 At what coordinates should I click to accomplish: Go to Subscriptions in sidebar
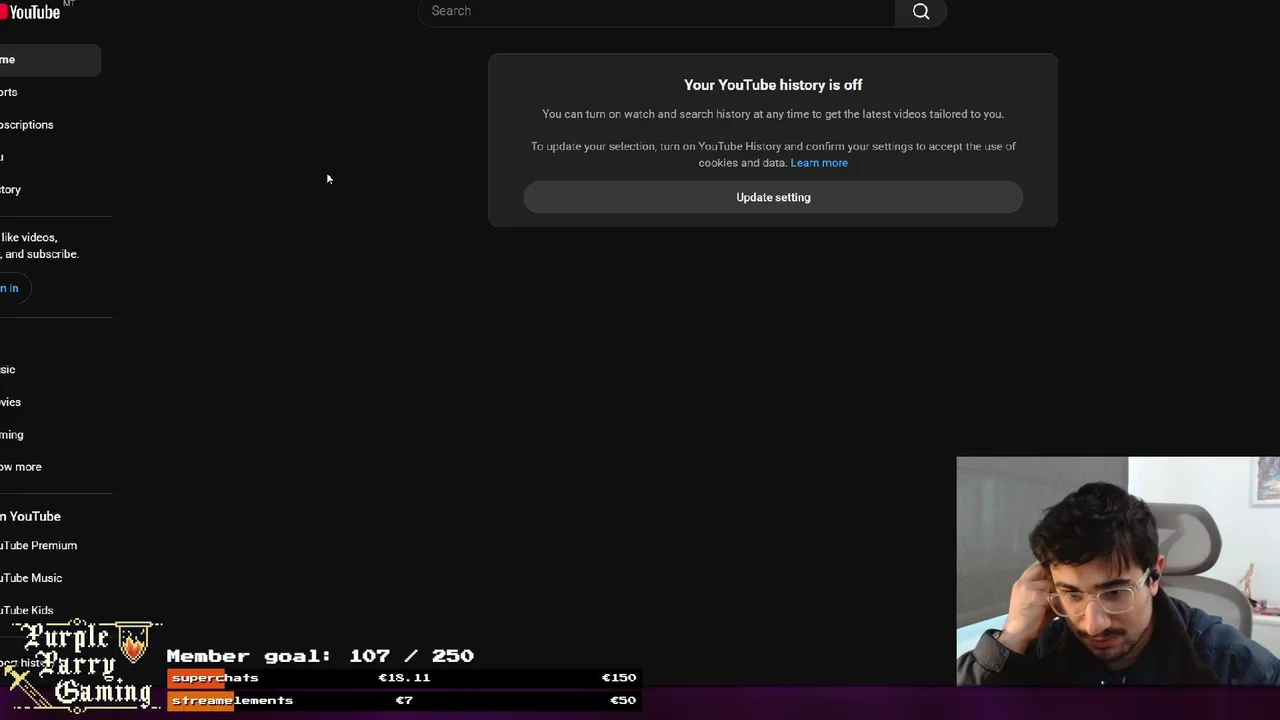click(x=27, y=125)
